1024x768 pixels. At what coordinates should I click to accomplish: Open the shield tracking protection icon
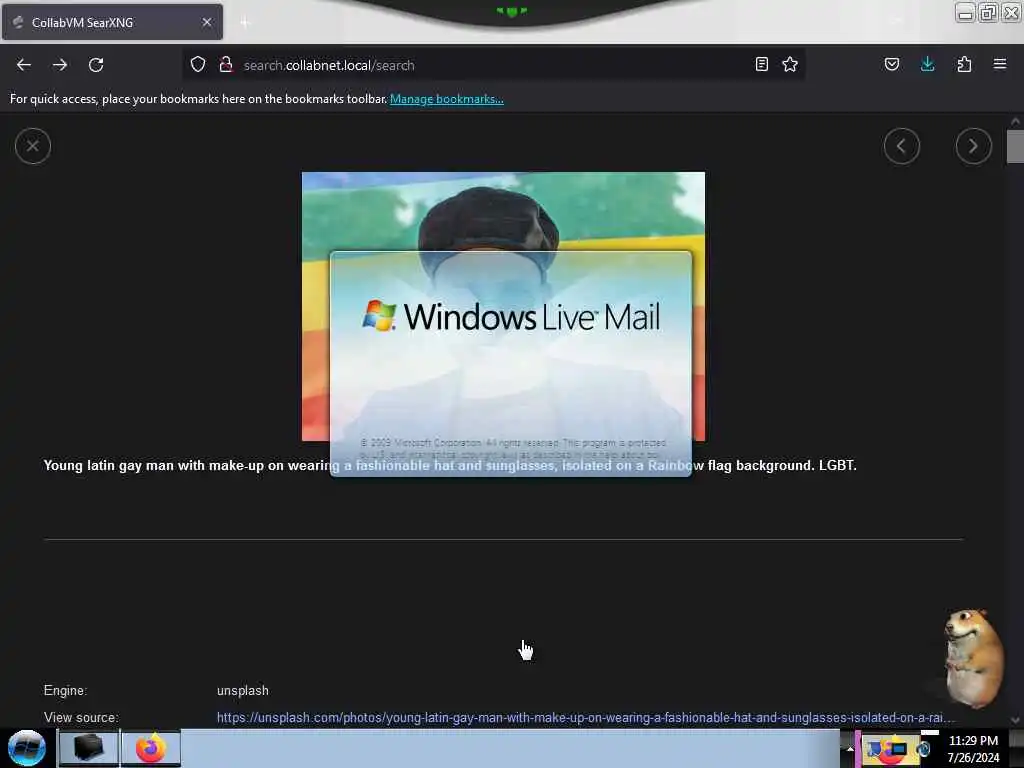pos(198,64)
